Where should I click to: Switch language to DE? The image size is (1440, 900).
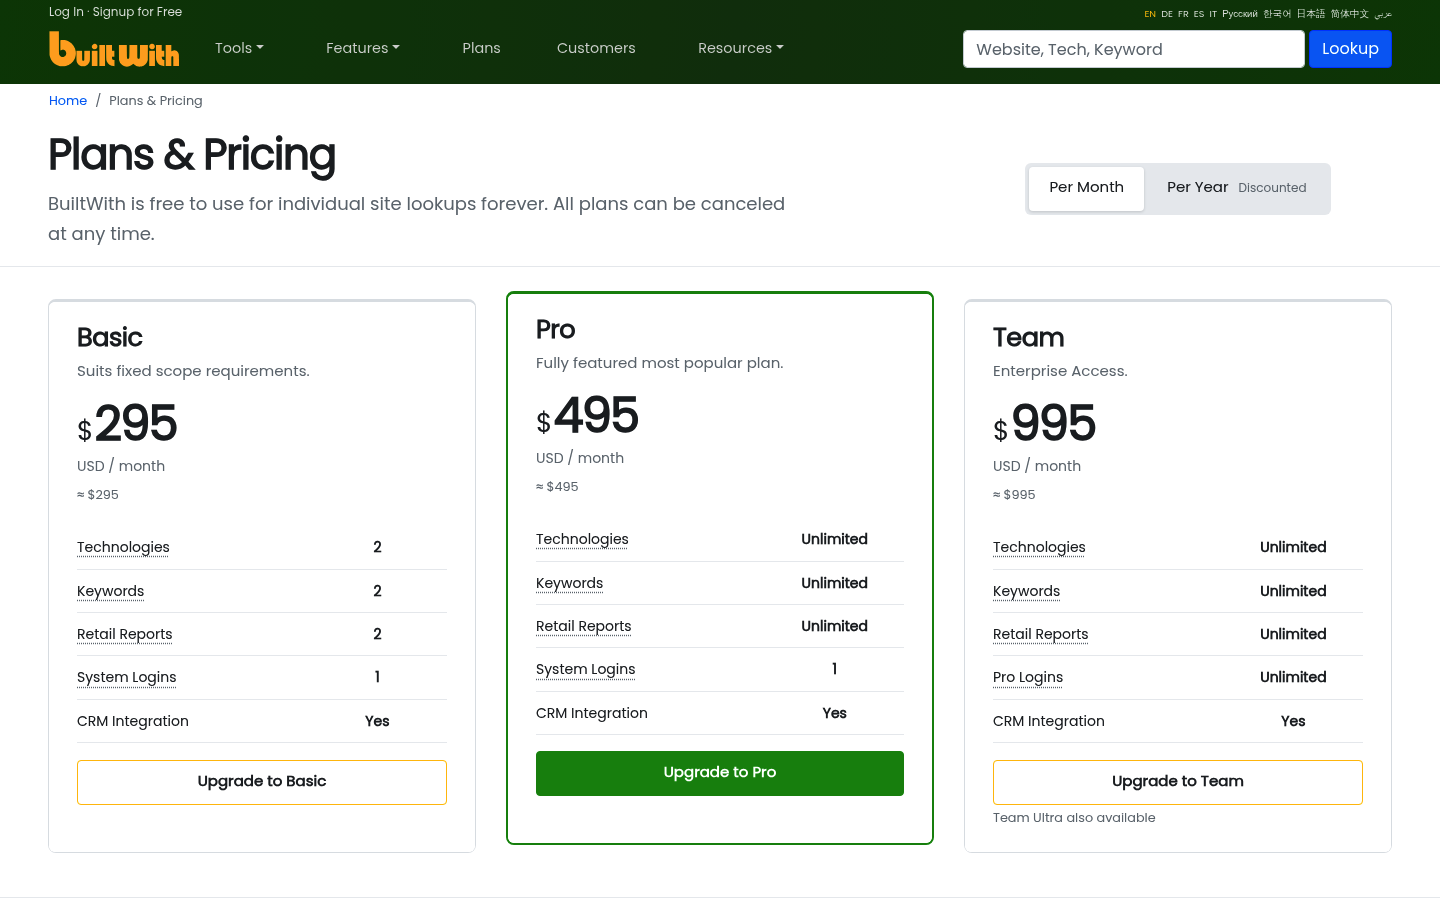pyautogui.click(x=1167, y=14)
